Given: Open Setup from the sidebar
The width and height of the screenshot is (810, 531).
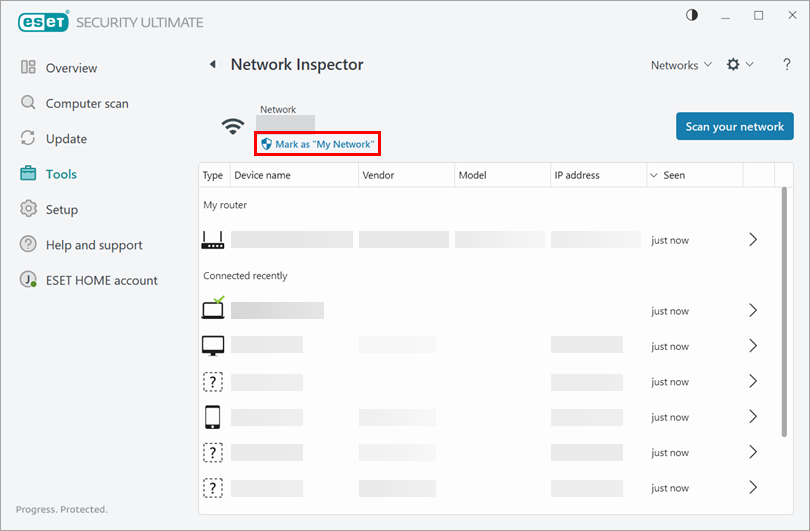Looking at the screenshot, I should 61,210.
